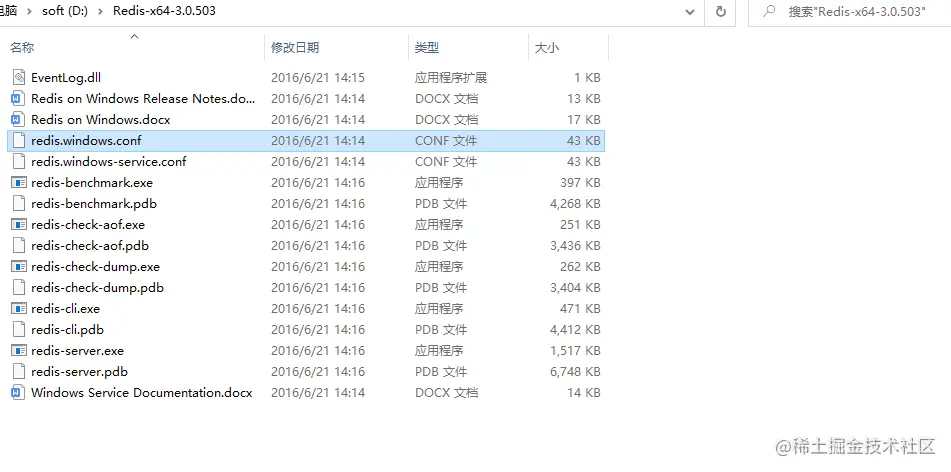Select the redis.windows-service.conf file name
The image size is (951, 472).
coord(109,161)
